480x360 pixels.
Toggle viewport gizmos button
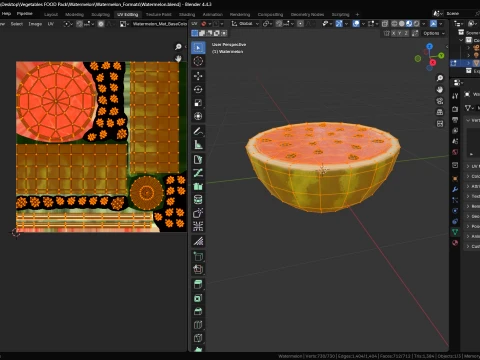pyautogui.click(x=339, y=24)
